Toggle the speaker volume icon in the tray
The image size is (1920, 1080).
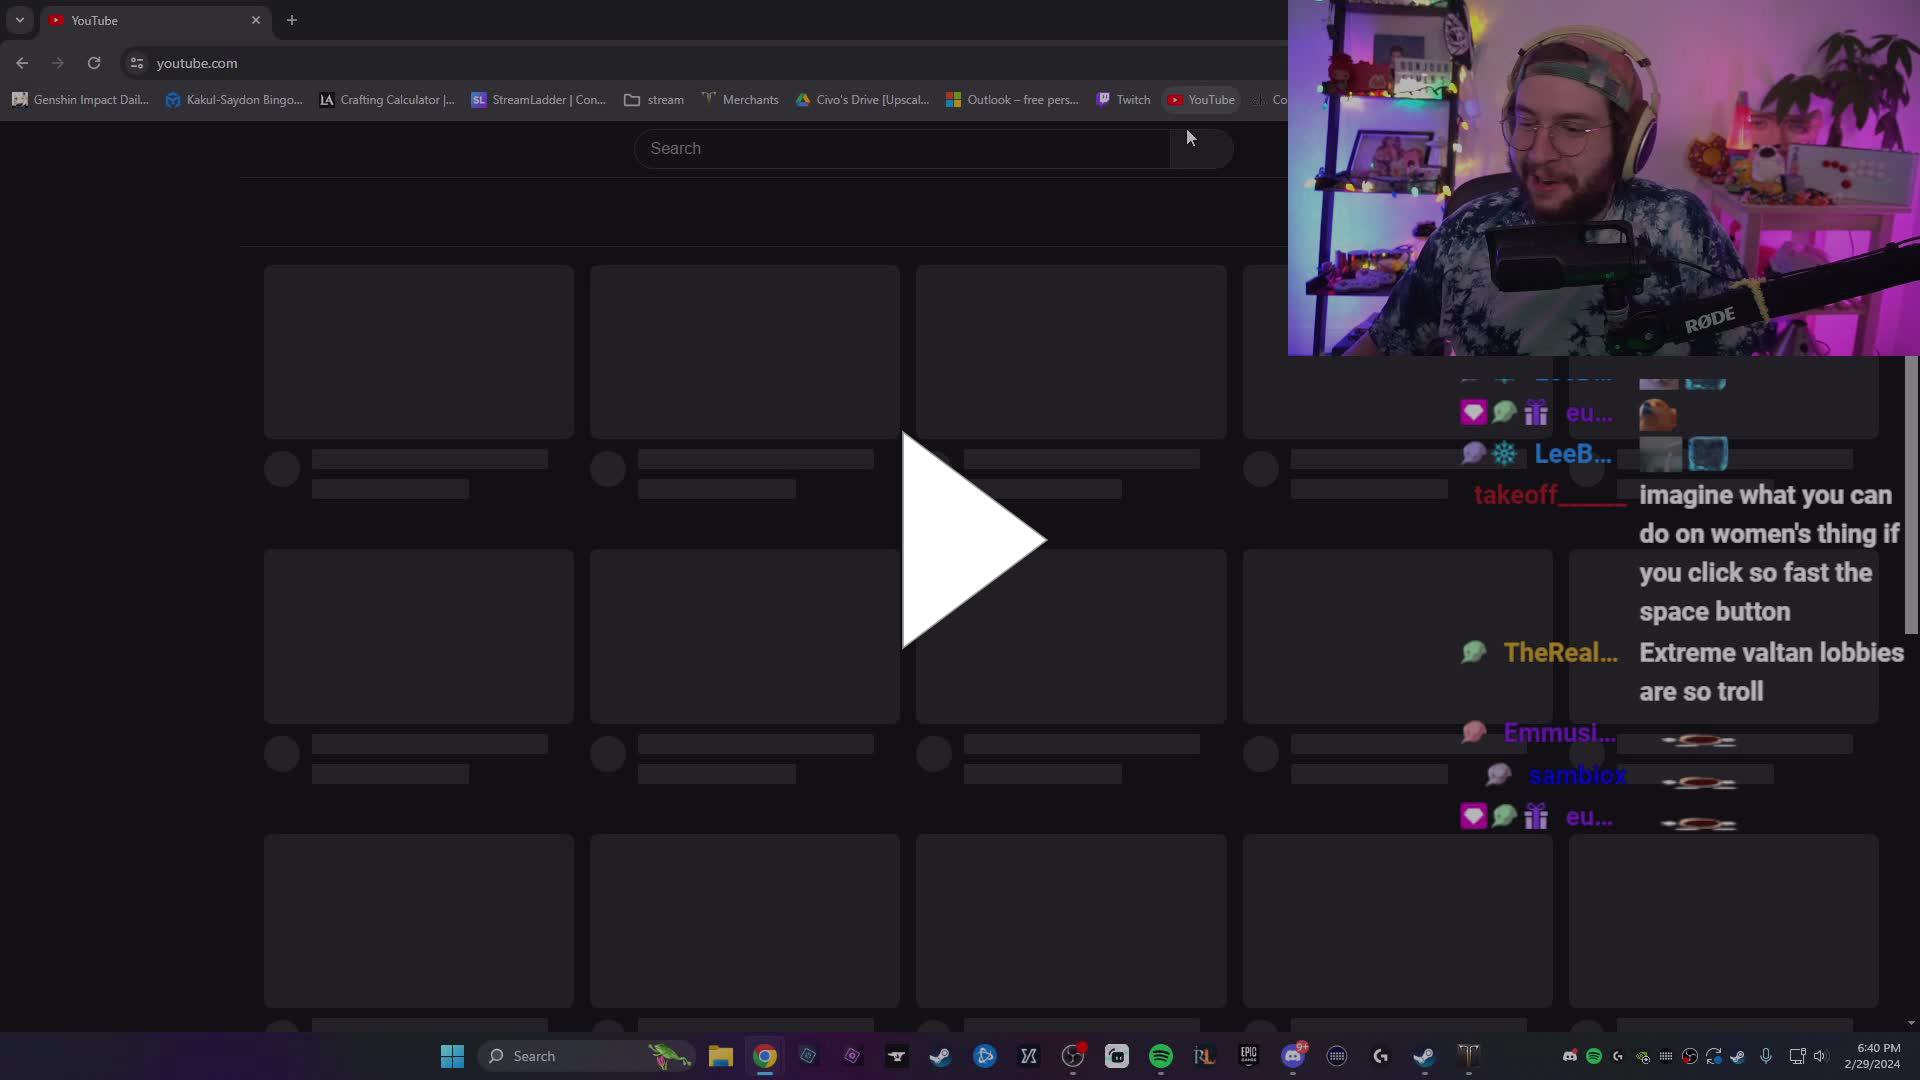[1820, 1057]
